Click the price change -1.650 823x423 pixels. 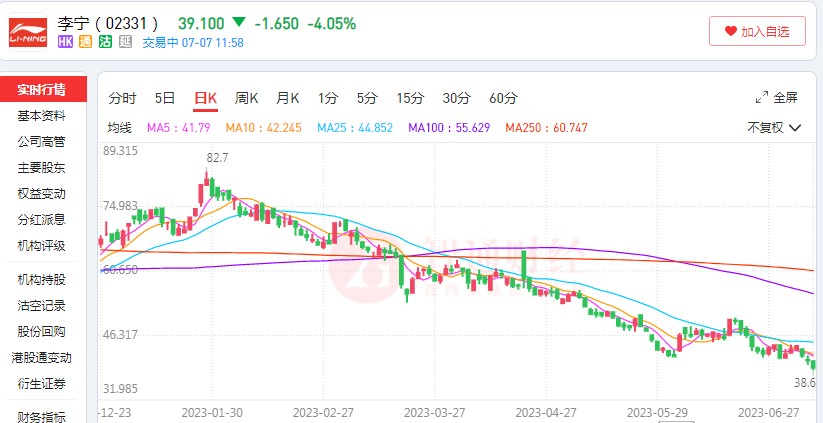point(277,24)
